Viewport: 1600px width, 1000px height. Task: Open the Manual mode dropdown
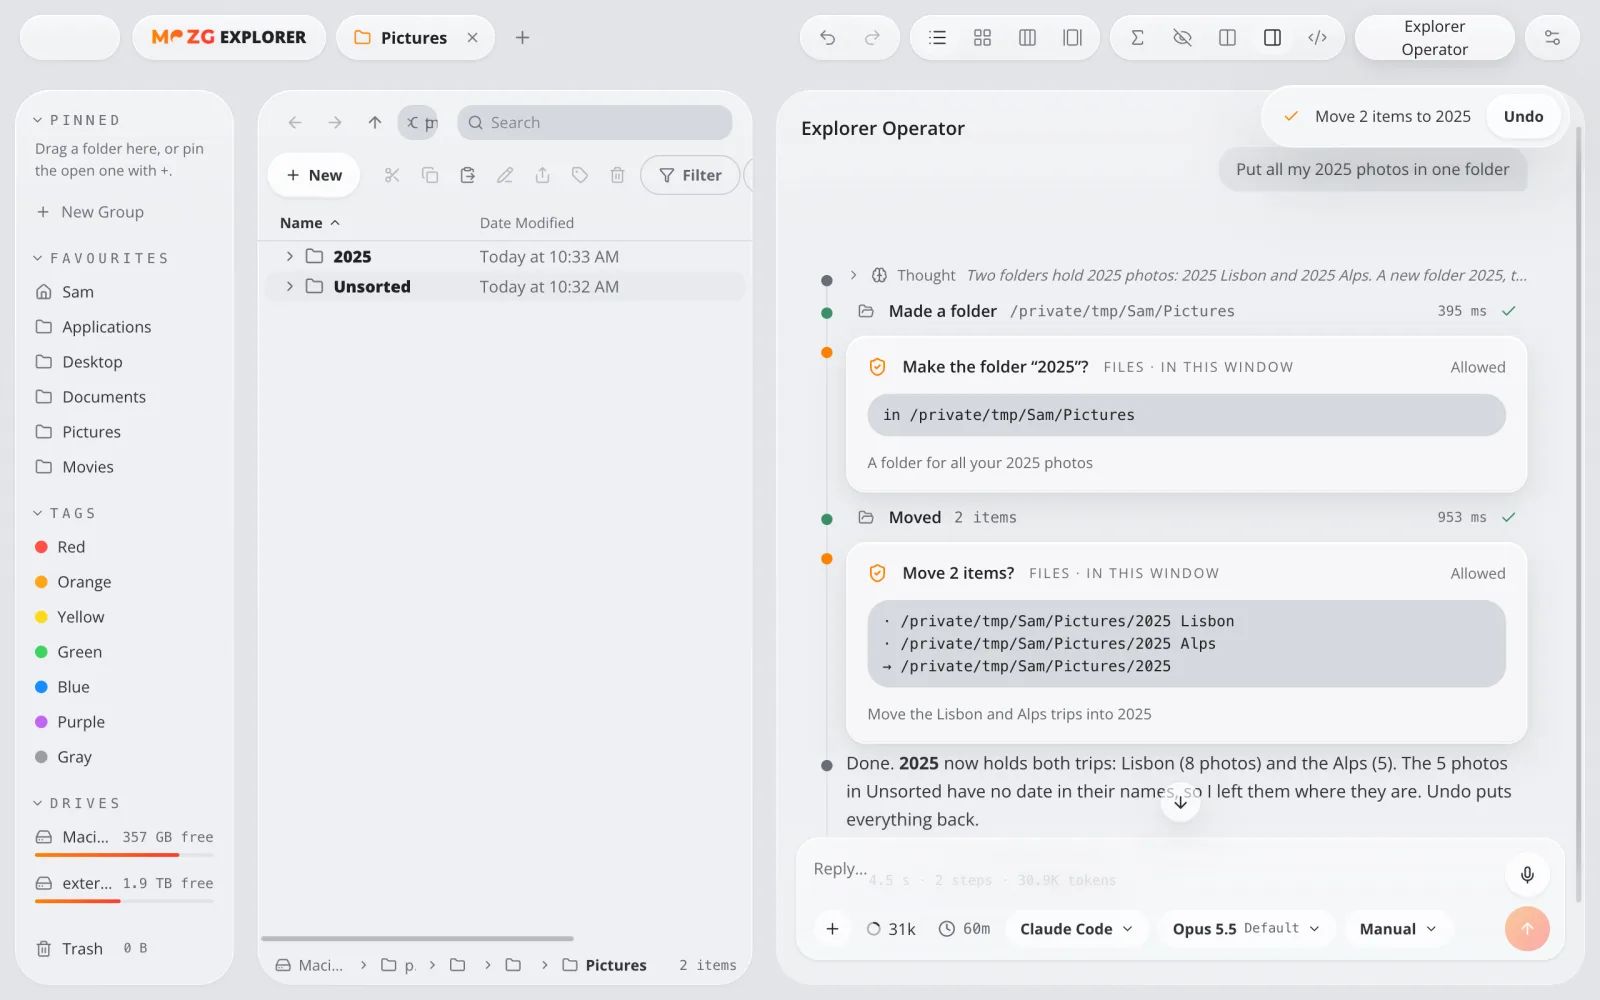pyautogui.click(x=1397, y=929)
